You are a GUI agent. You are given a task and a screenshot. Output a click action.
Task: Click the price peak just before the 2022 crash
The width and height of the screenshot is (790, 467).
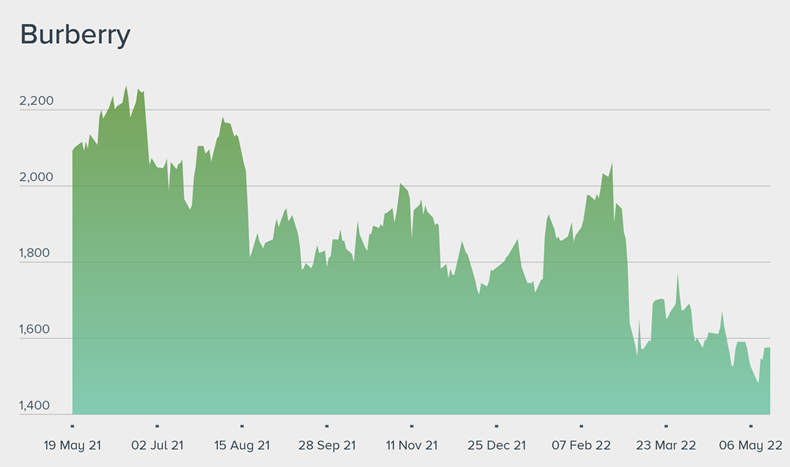pyautogui.click(x=611, y=164)
